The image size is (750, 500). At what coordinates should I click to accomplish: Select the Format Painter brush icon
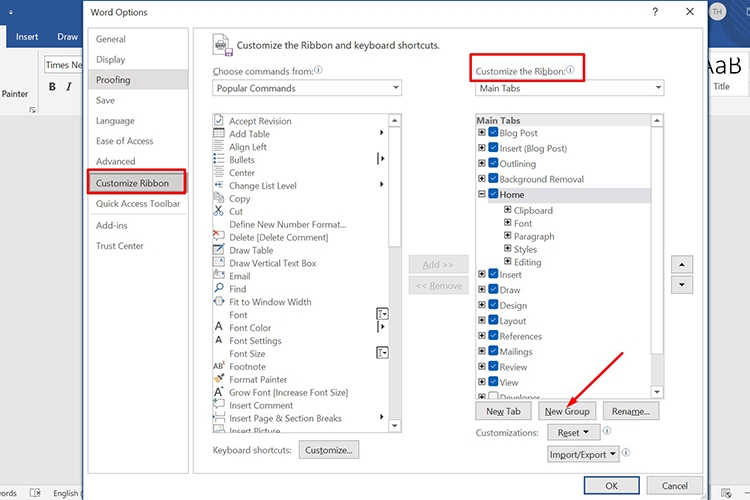[x=219, y=378]
